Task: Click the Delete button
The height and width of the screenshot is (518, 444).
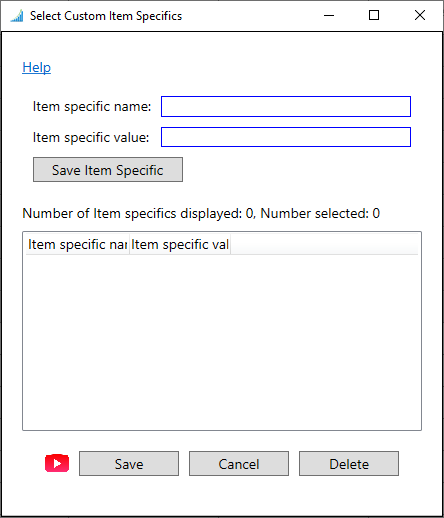Action: coord(349,464)
